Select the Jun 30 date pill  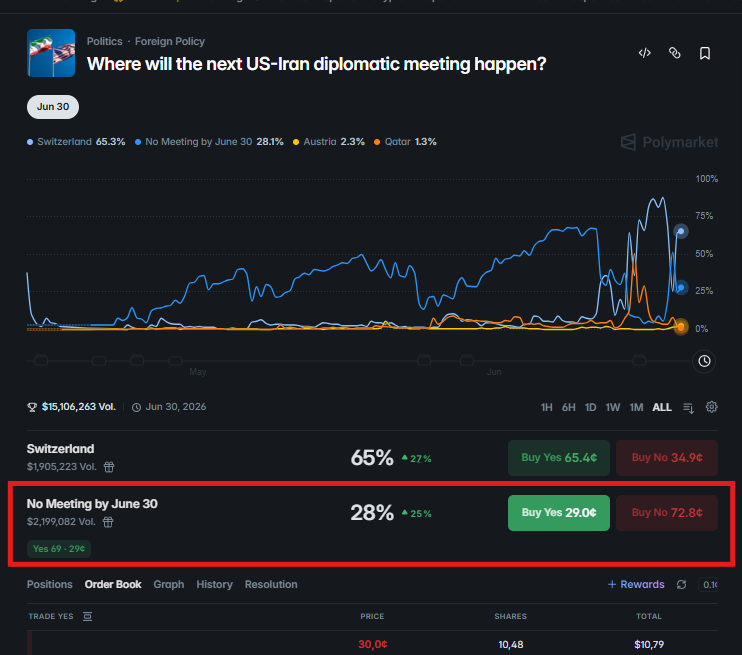(53, 107)
